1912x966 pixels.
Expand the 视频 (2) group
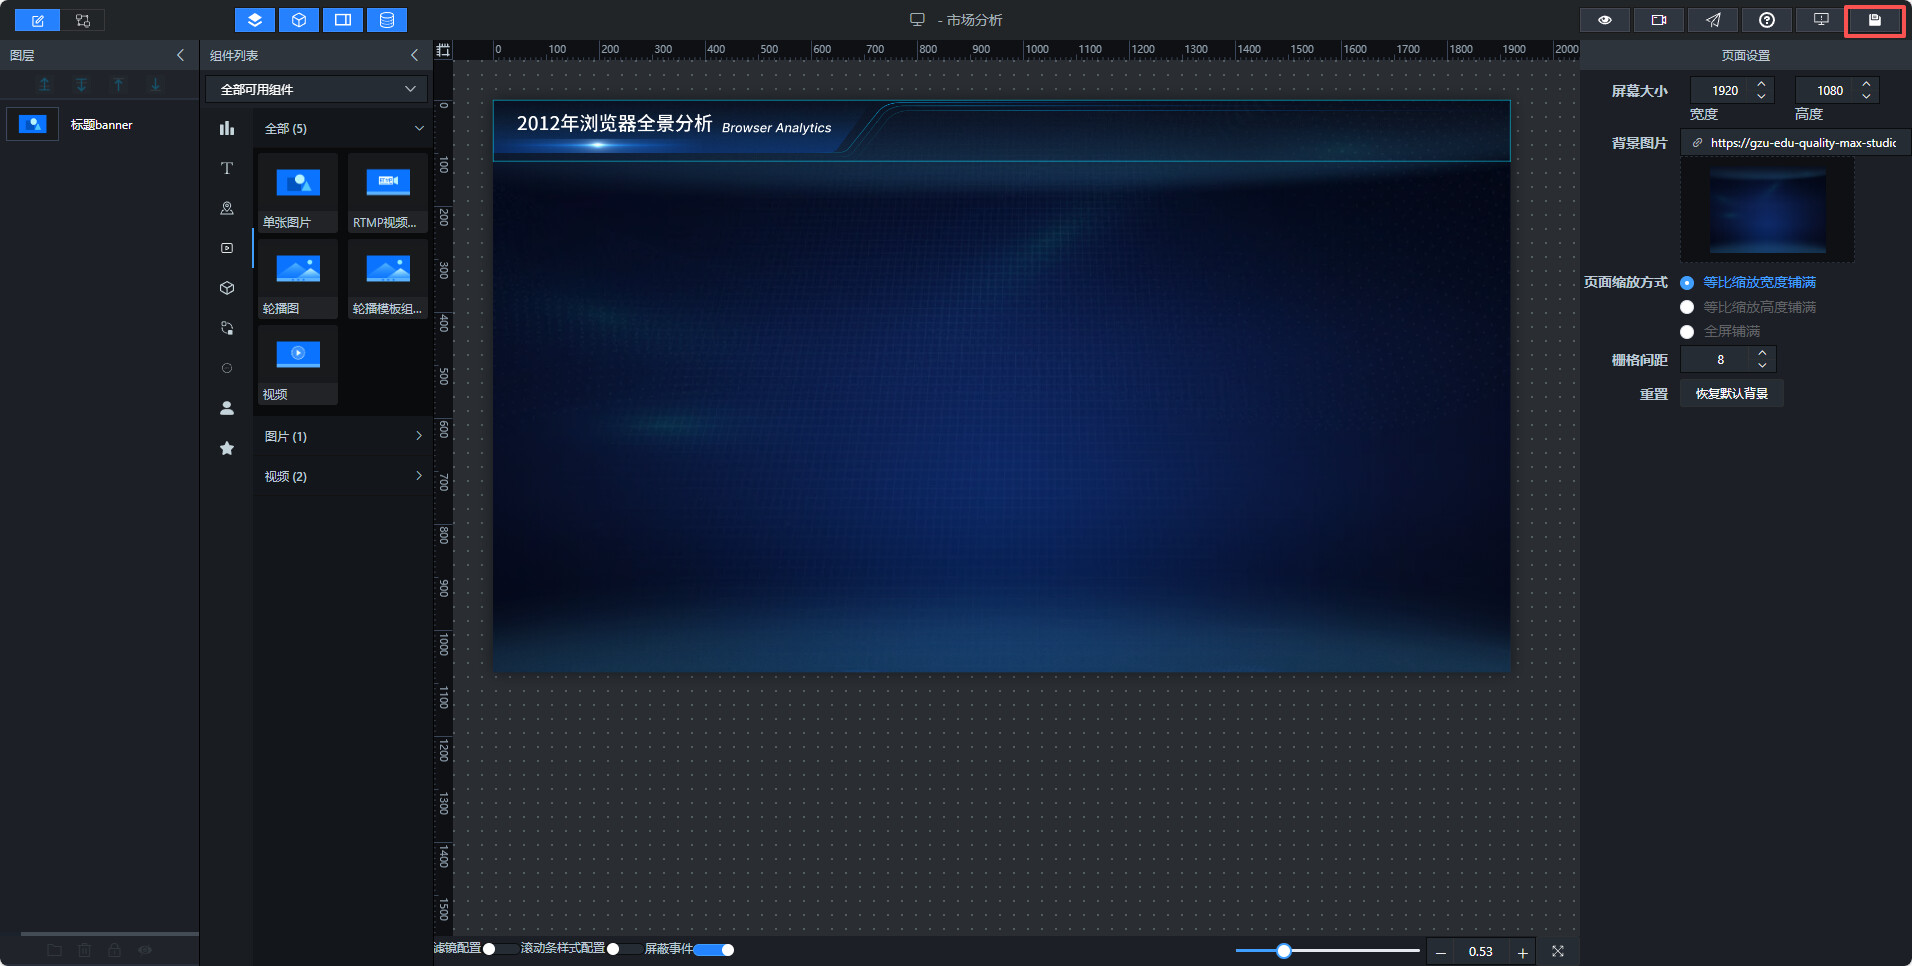point(343,476)
